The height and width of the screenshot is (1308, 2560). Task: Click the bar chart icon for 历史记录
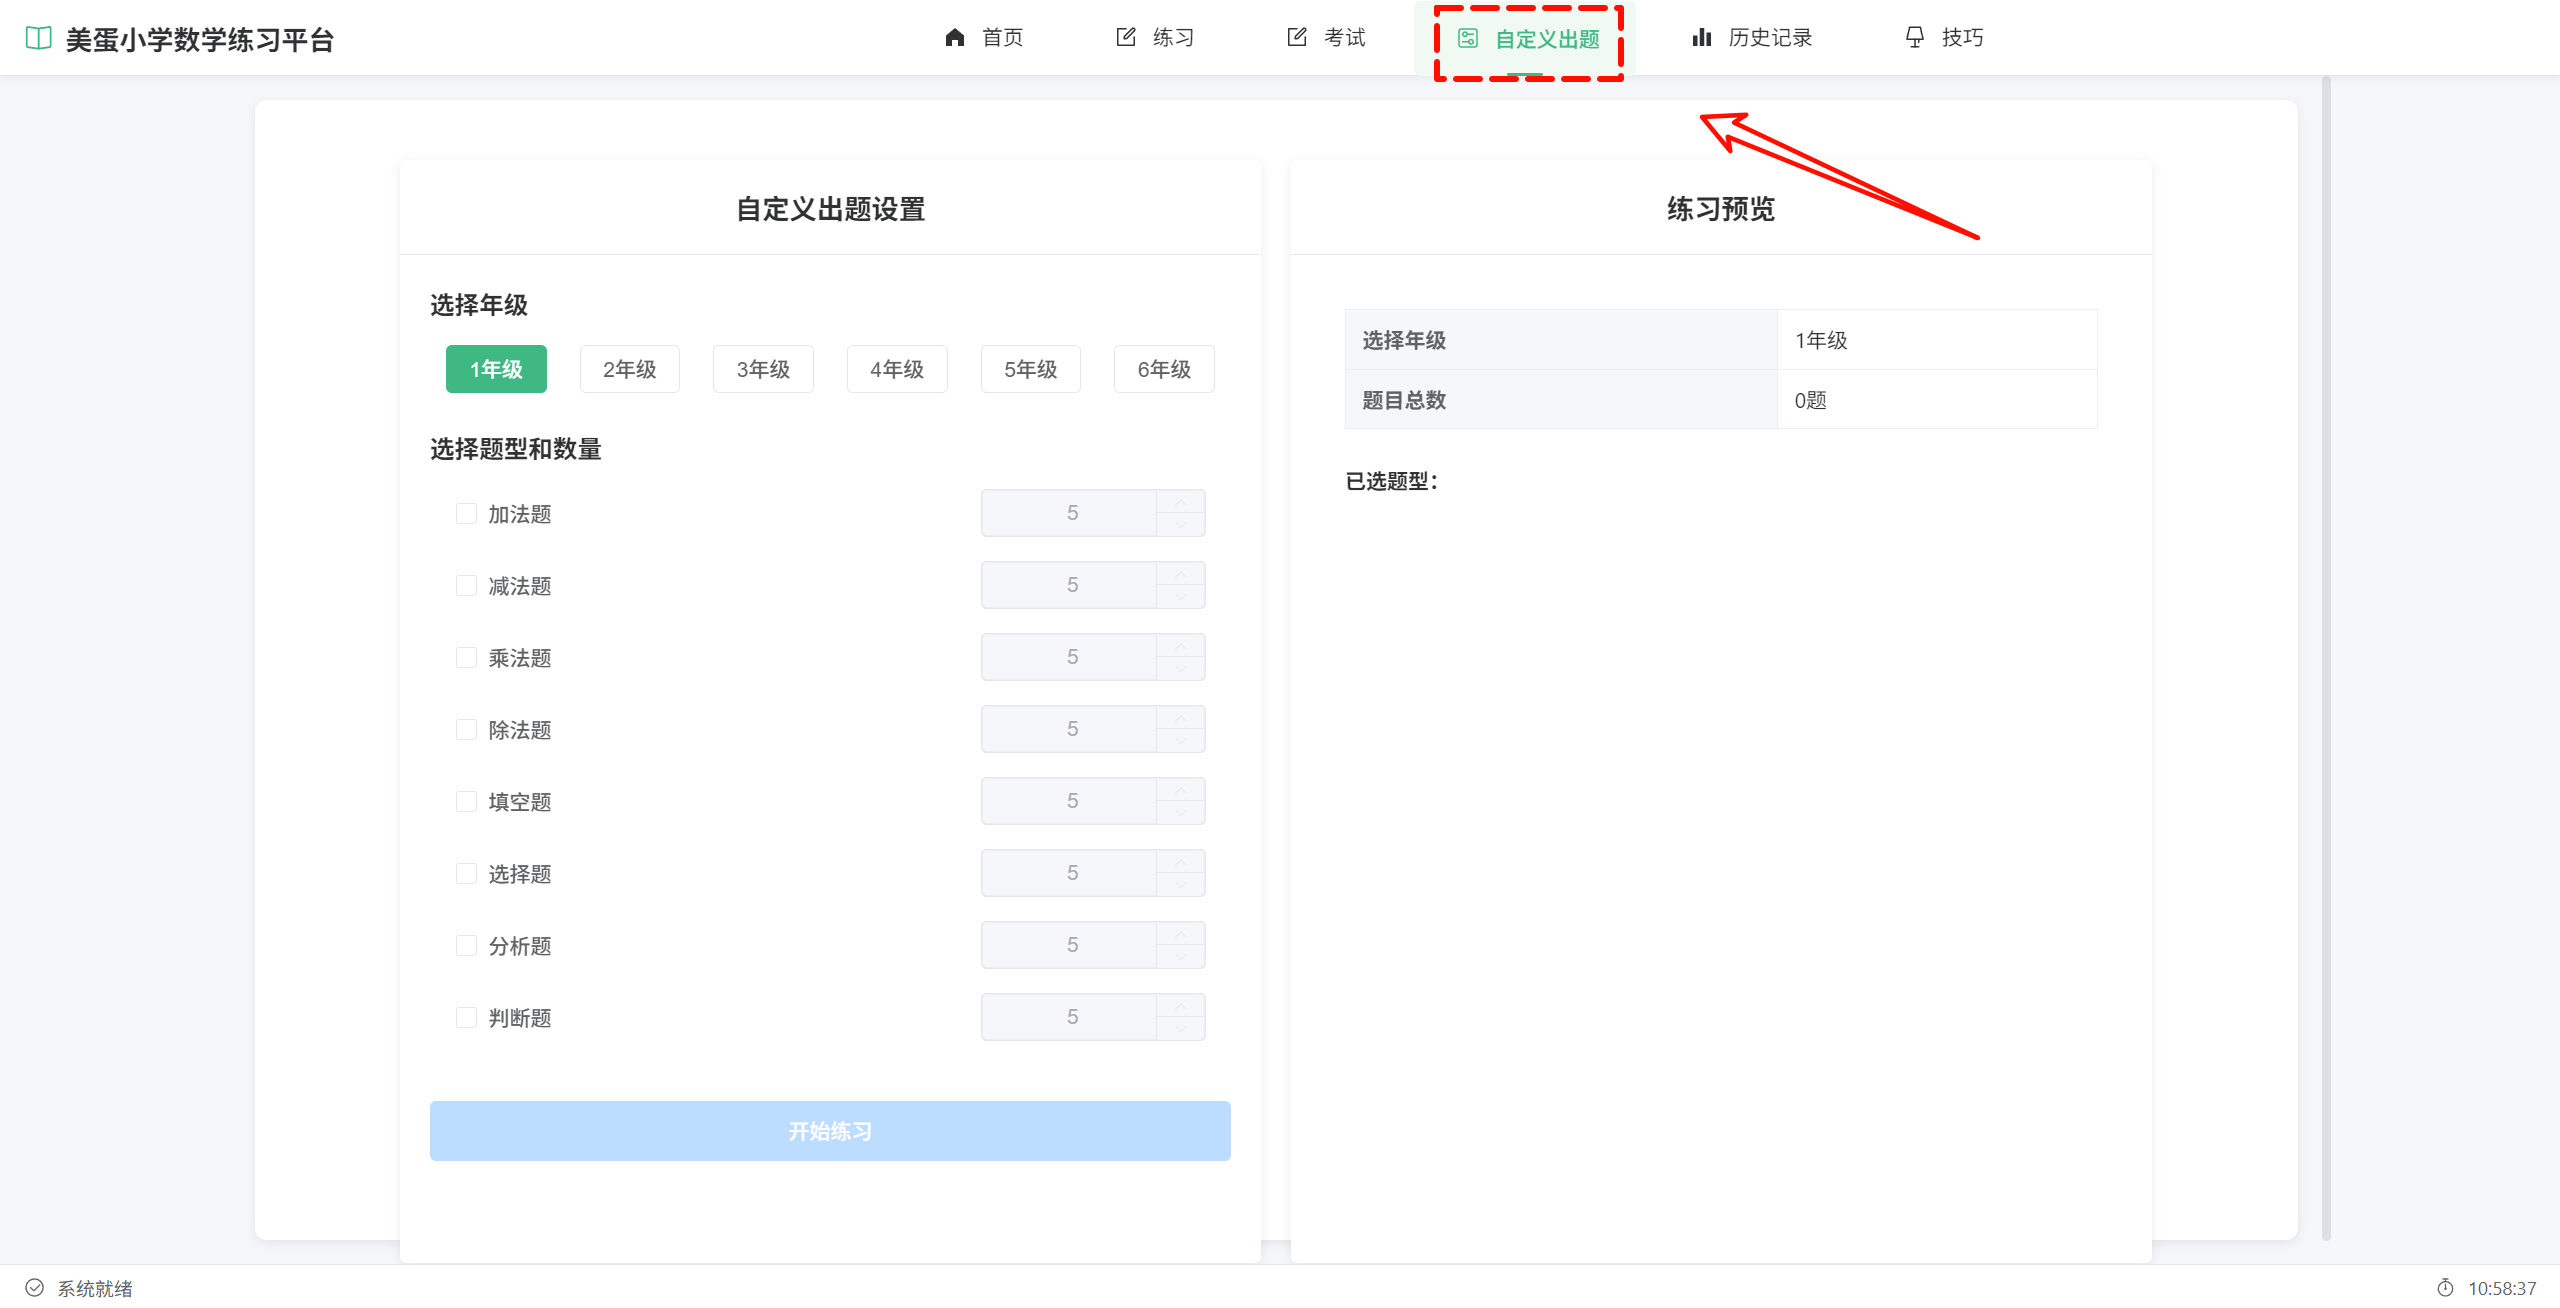click(1701, 38)
